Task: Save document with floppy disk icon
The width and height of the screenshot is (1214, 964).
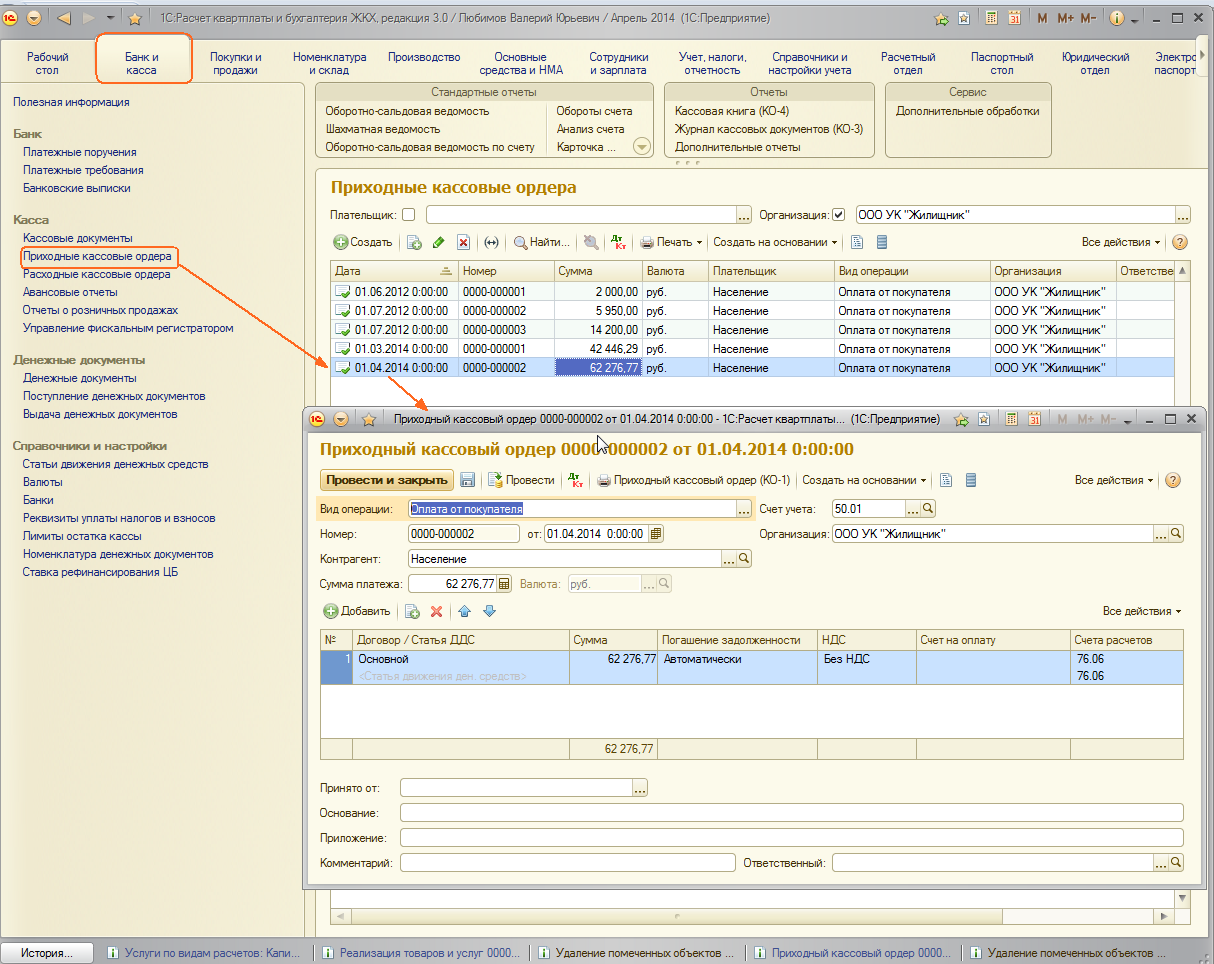Action: 467,480
